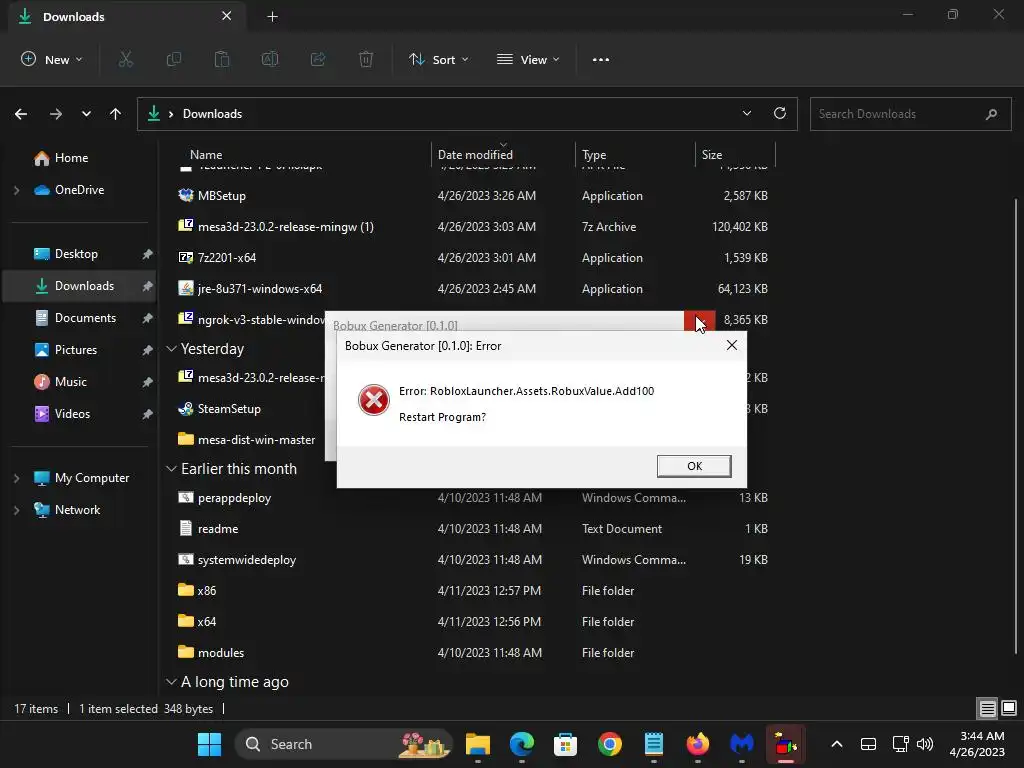Collapse the Earlier this month group
1024x768 pixels.
pos(171,469)
